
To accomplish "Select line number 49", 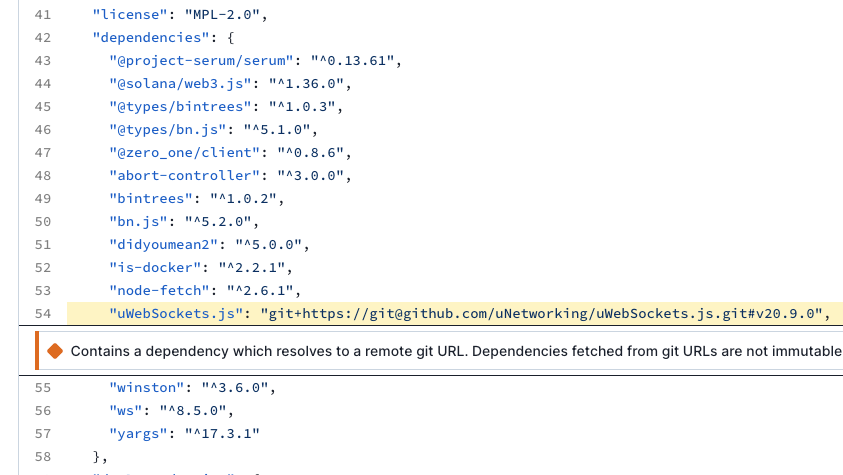I will coord(42,199).
